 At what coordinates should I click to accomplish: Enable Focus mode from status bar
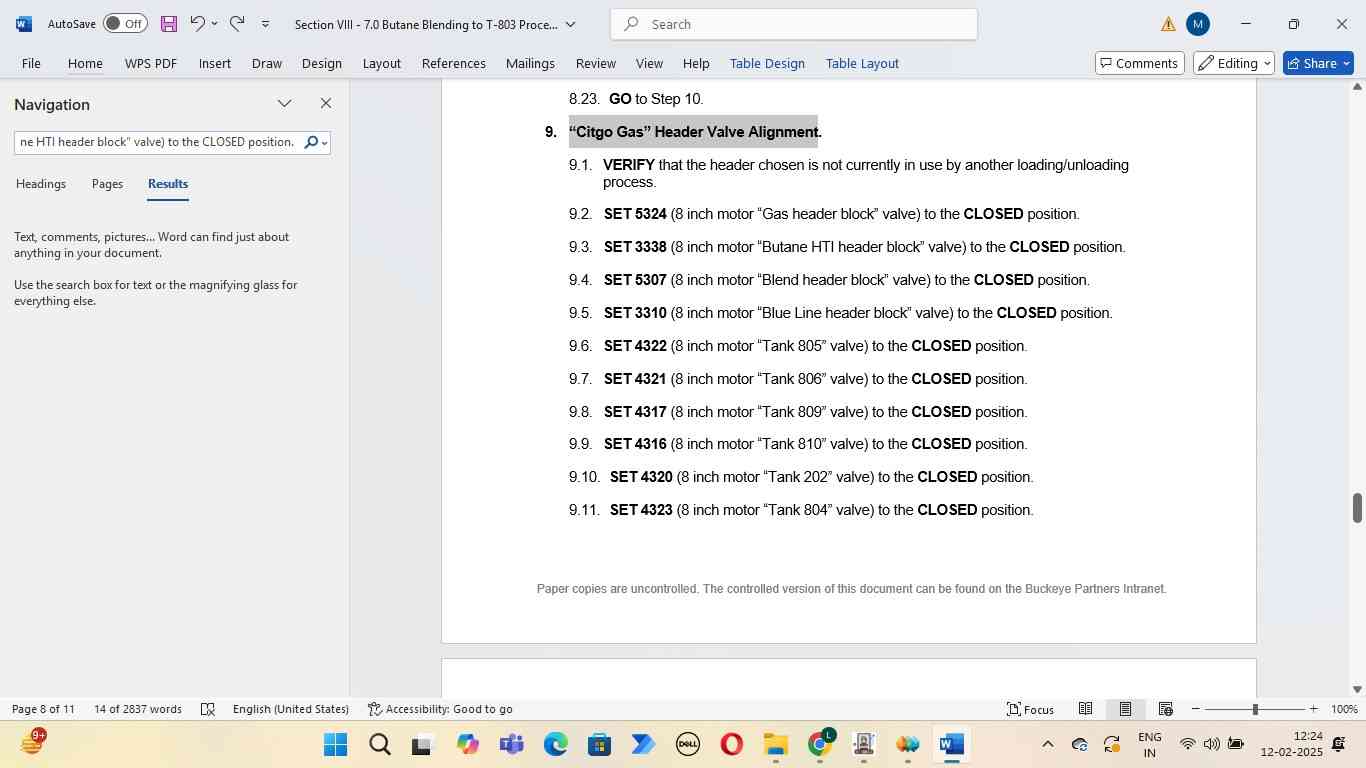pyautogui.click(x=1031, y=709)
